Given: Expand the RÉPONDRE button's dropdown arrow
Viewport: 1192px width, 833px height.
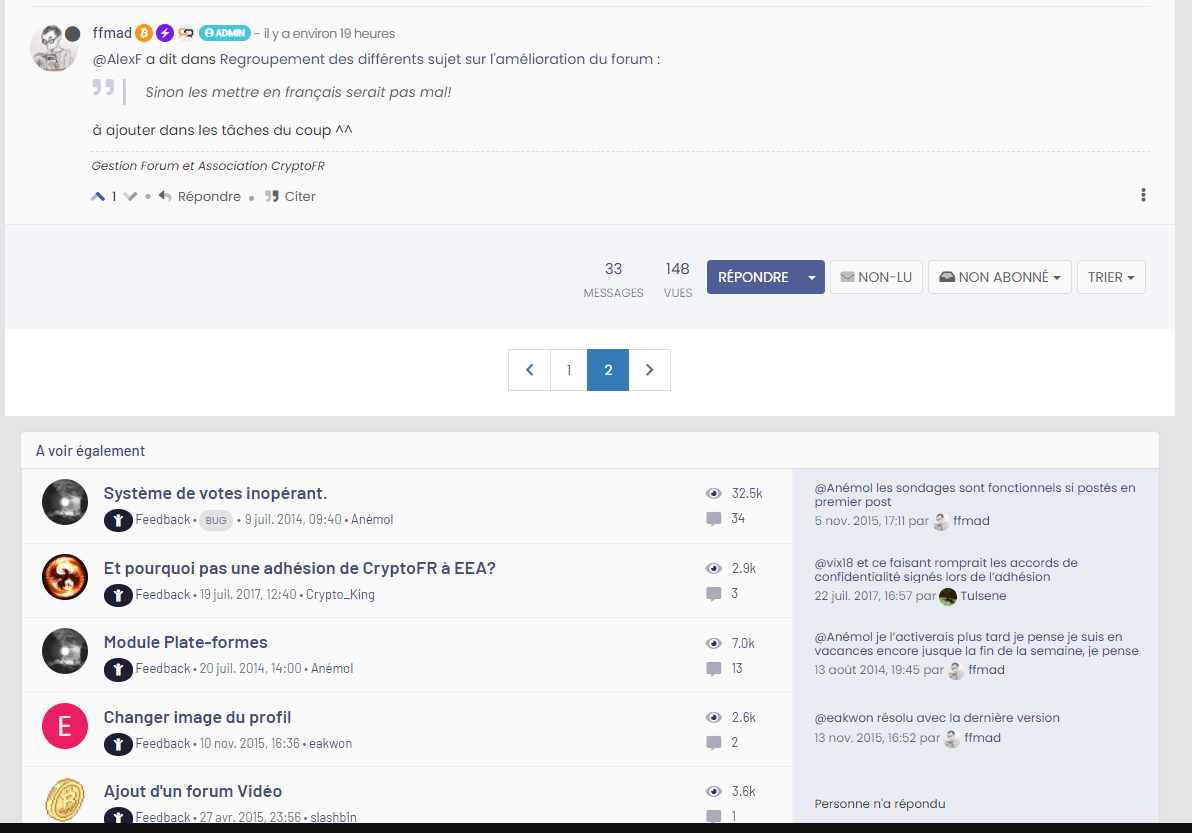Looking at the screenshot, I should pyautogui.click(x=812, y=277).
